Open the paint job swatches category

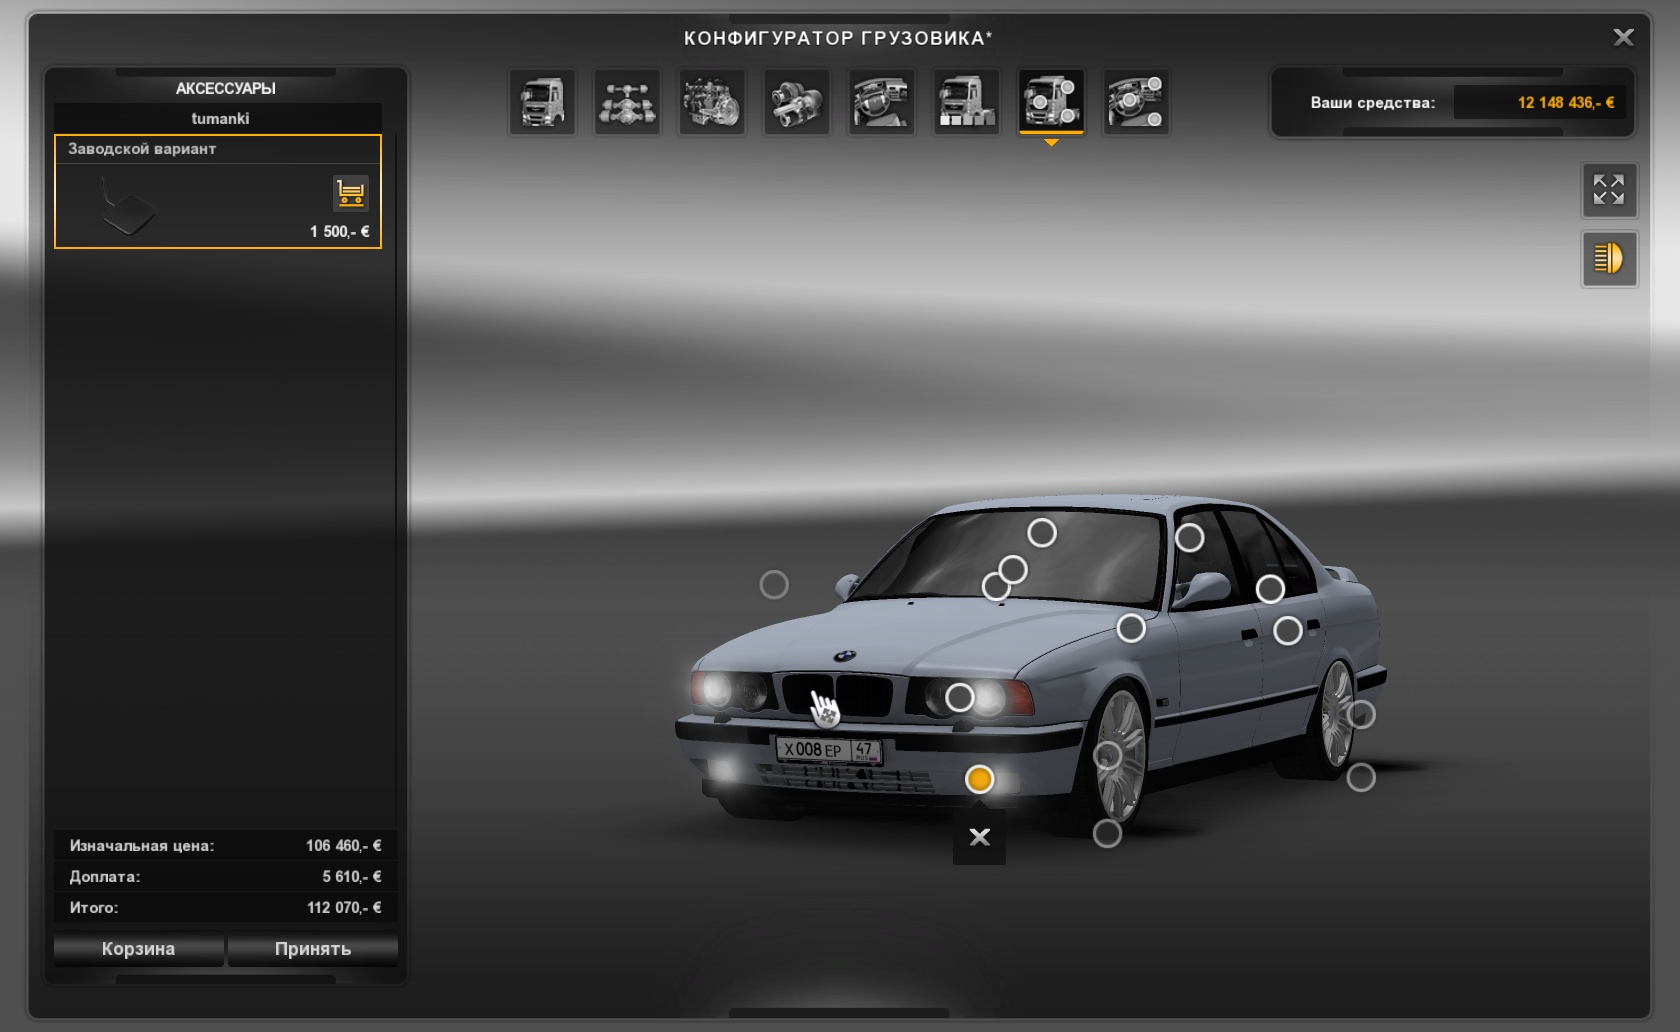click(967, 102)
